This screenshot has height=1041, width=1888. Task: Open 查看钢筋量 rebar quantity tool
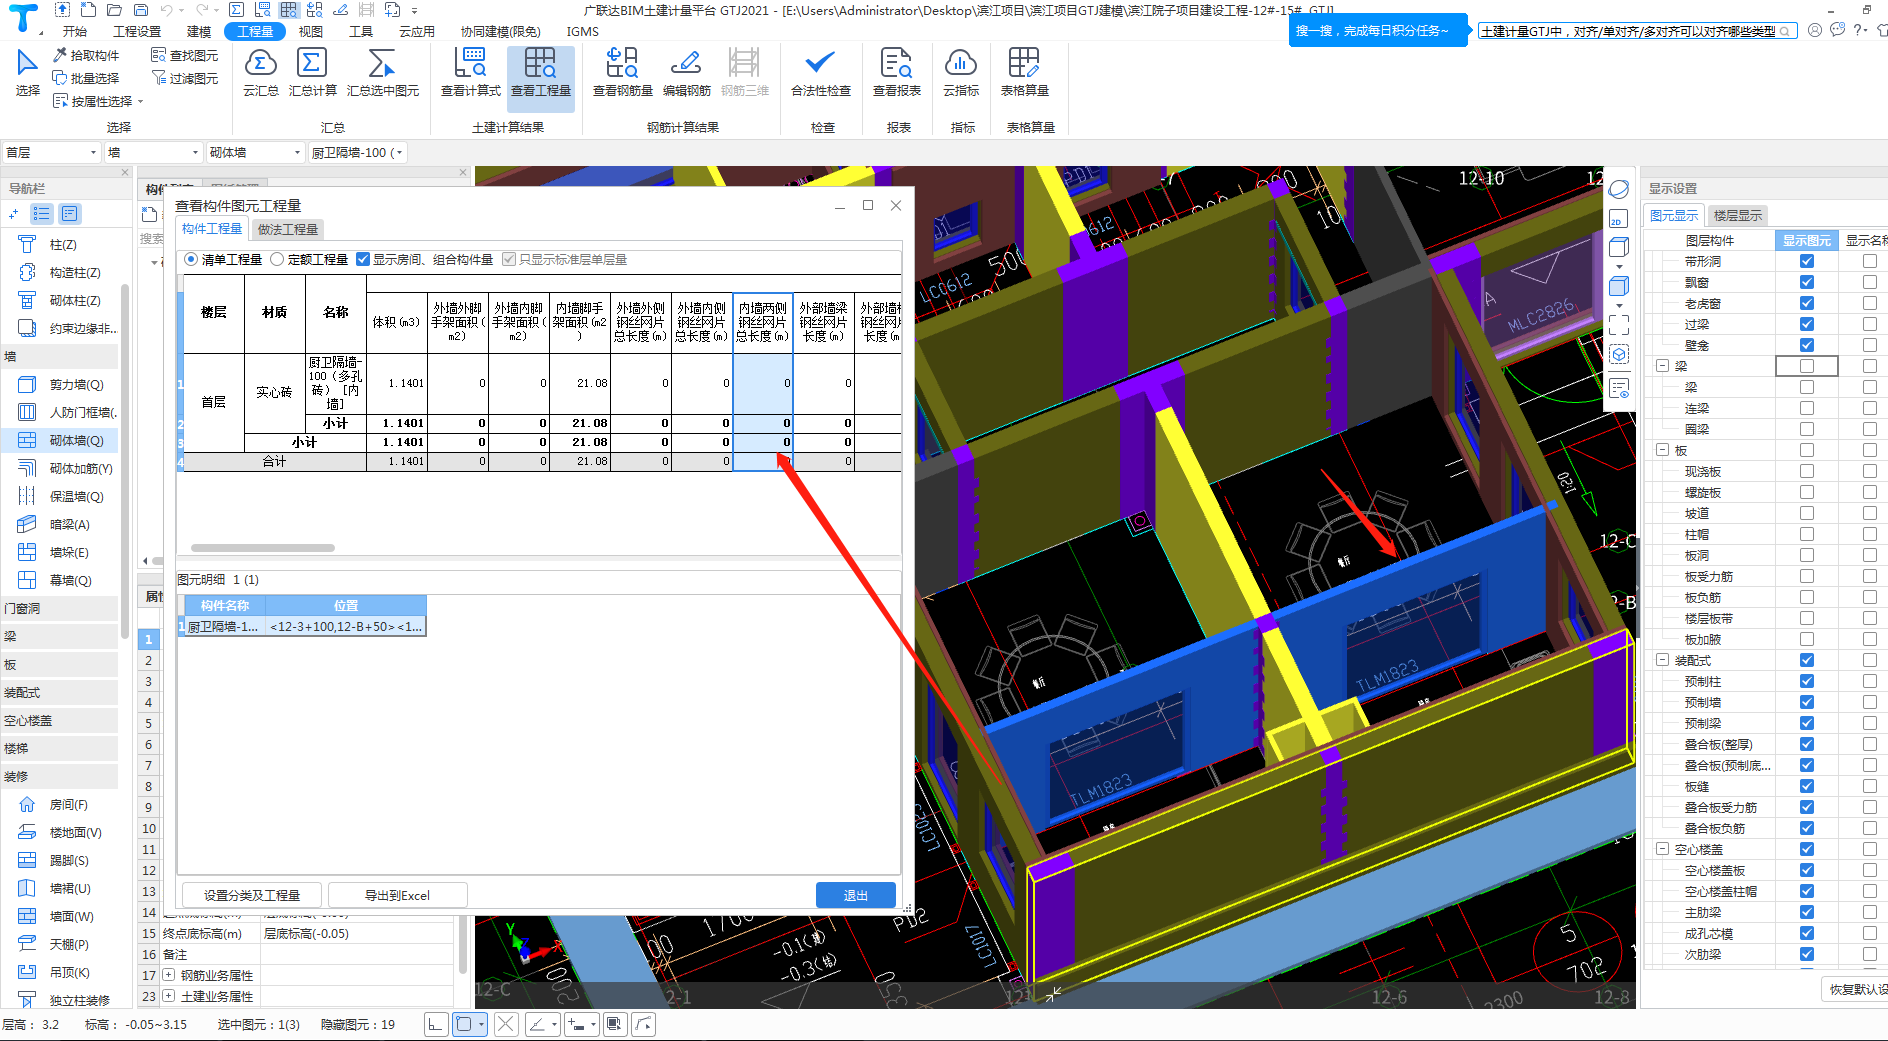click(x=622, y=72)
